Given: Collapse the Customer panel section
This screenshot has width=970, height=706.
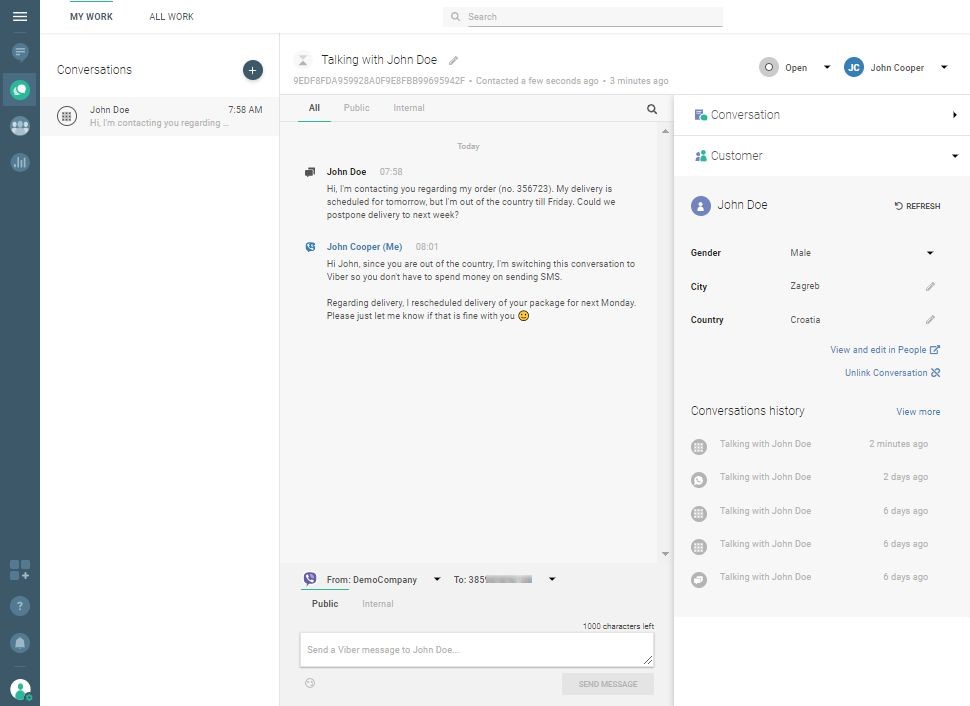Looking at the screenshot, I should (955, 156).
